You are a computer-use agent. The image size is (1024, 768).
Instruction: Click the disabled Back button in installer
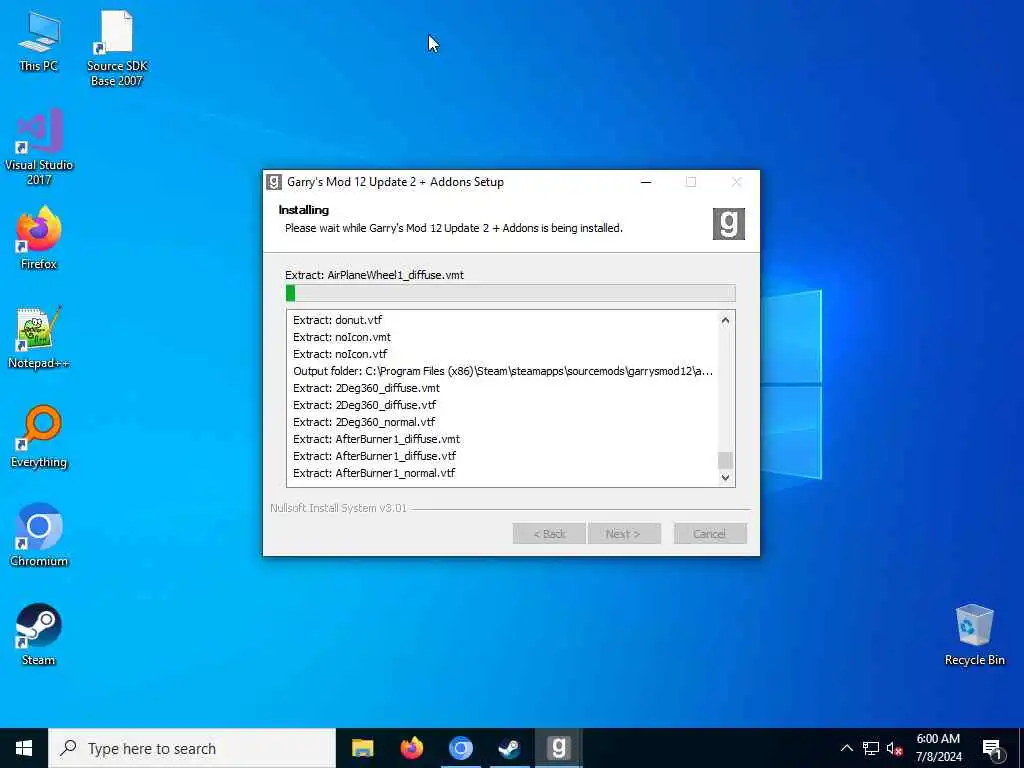point(549,534)
